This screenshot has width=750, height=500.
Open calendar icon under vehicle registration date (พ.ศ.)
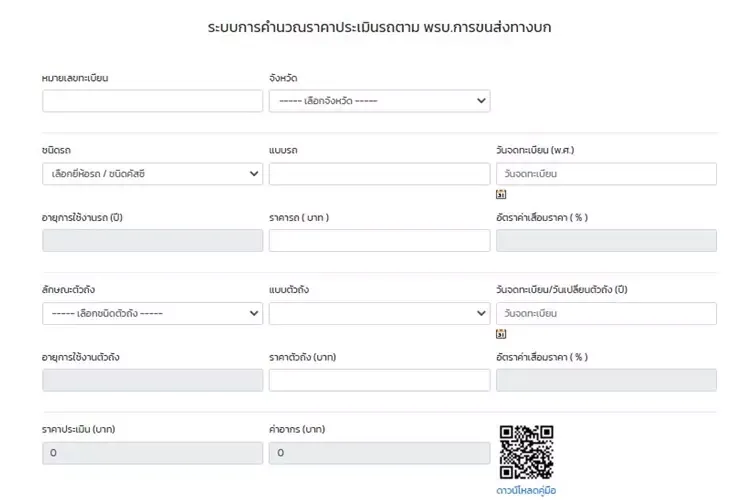[x=501, y=194]
